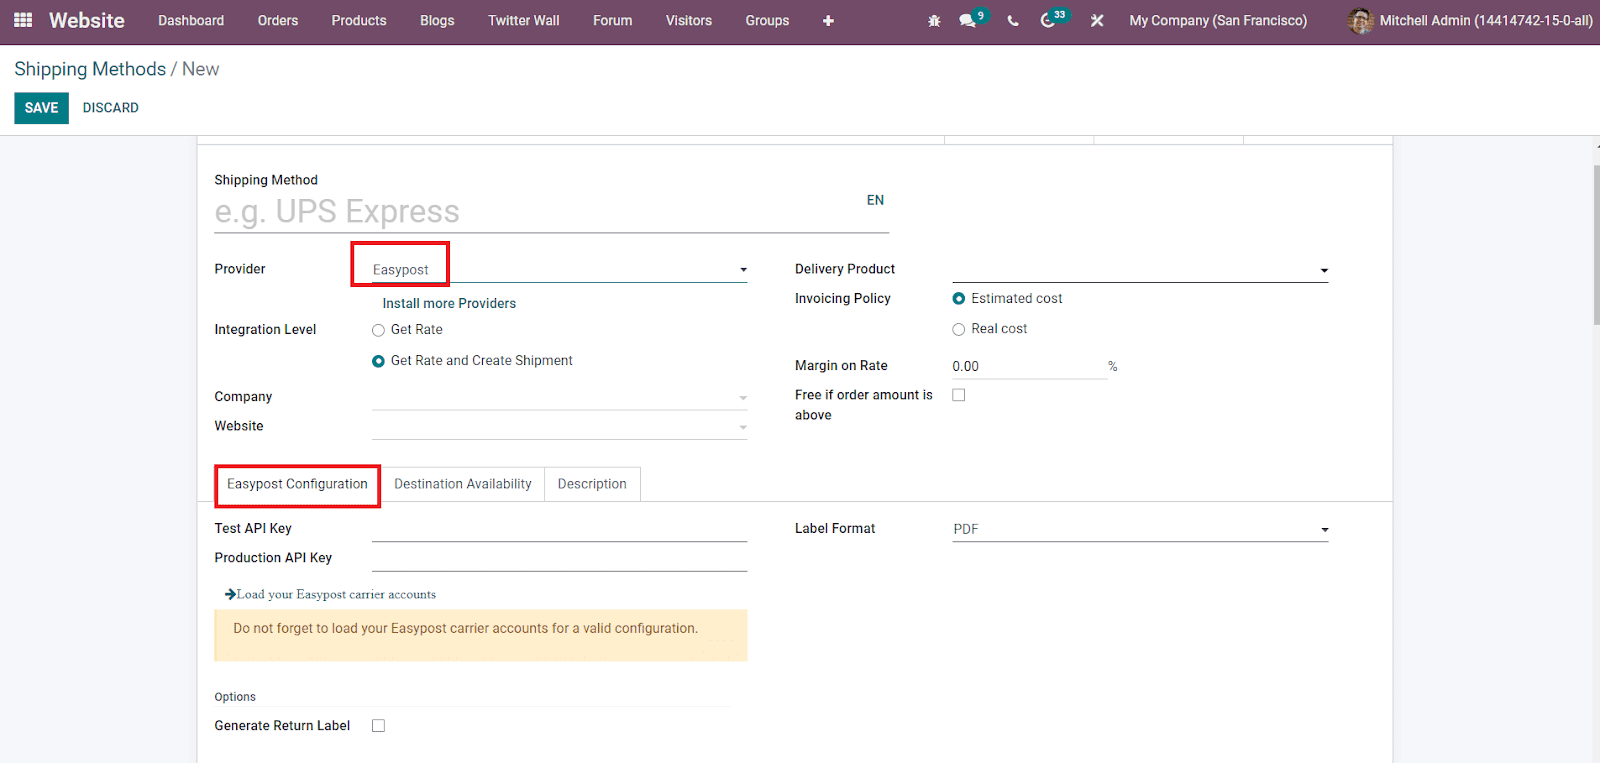
Task: Click the Test API Key field
Action: pos(559,529)
